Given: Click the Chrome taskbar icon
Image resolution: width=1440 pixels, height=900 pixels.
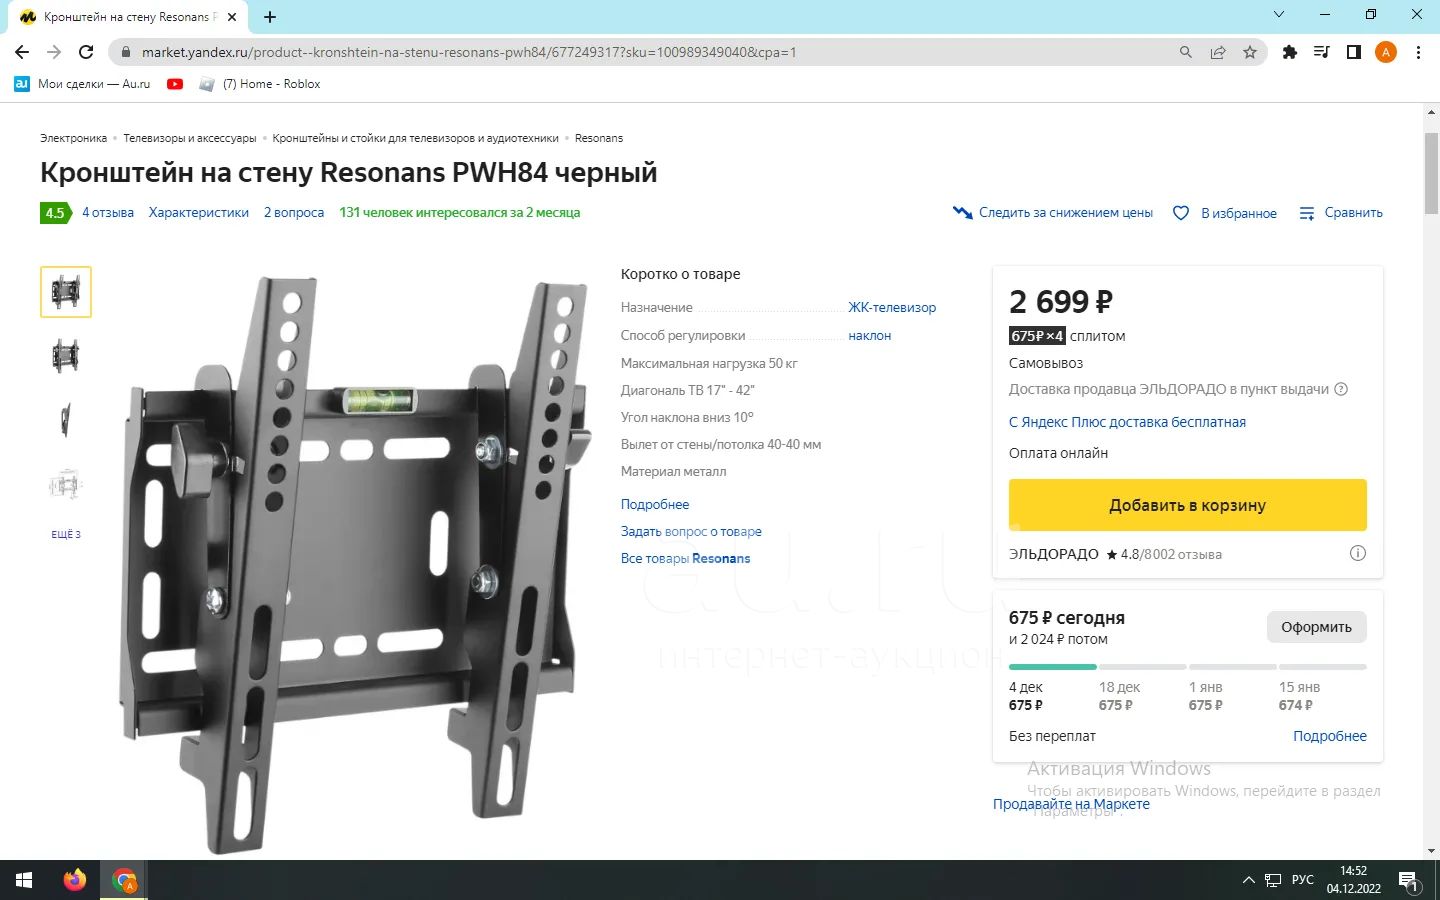Looking at the screenshot, I should 125,880.
